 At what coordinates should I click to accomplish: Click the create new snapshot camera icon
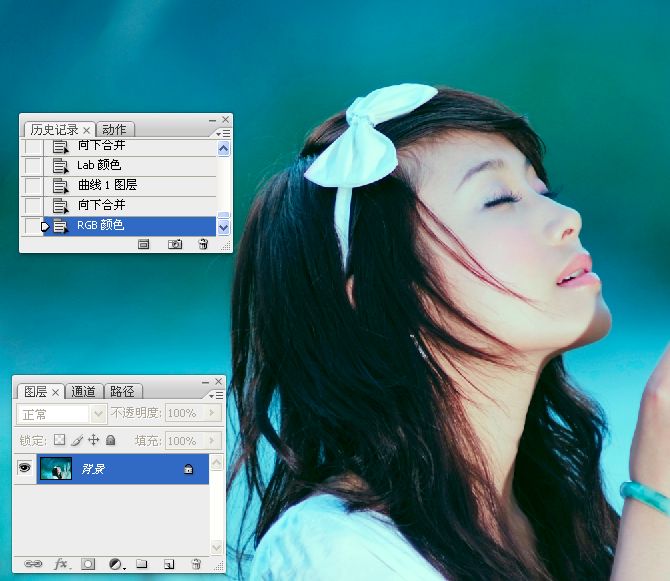tap(175, 244)
